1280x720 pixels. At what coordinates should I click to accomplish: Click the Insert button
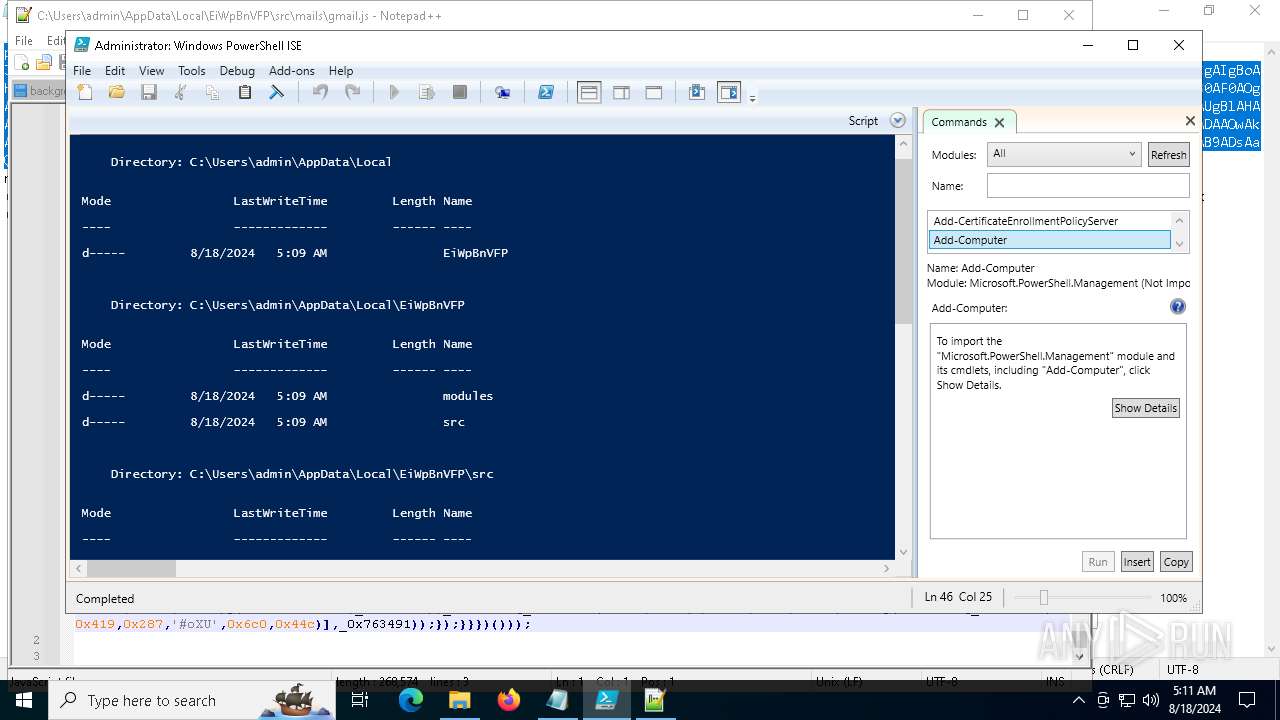[x=1137, y=562]
